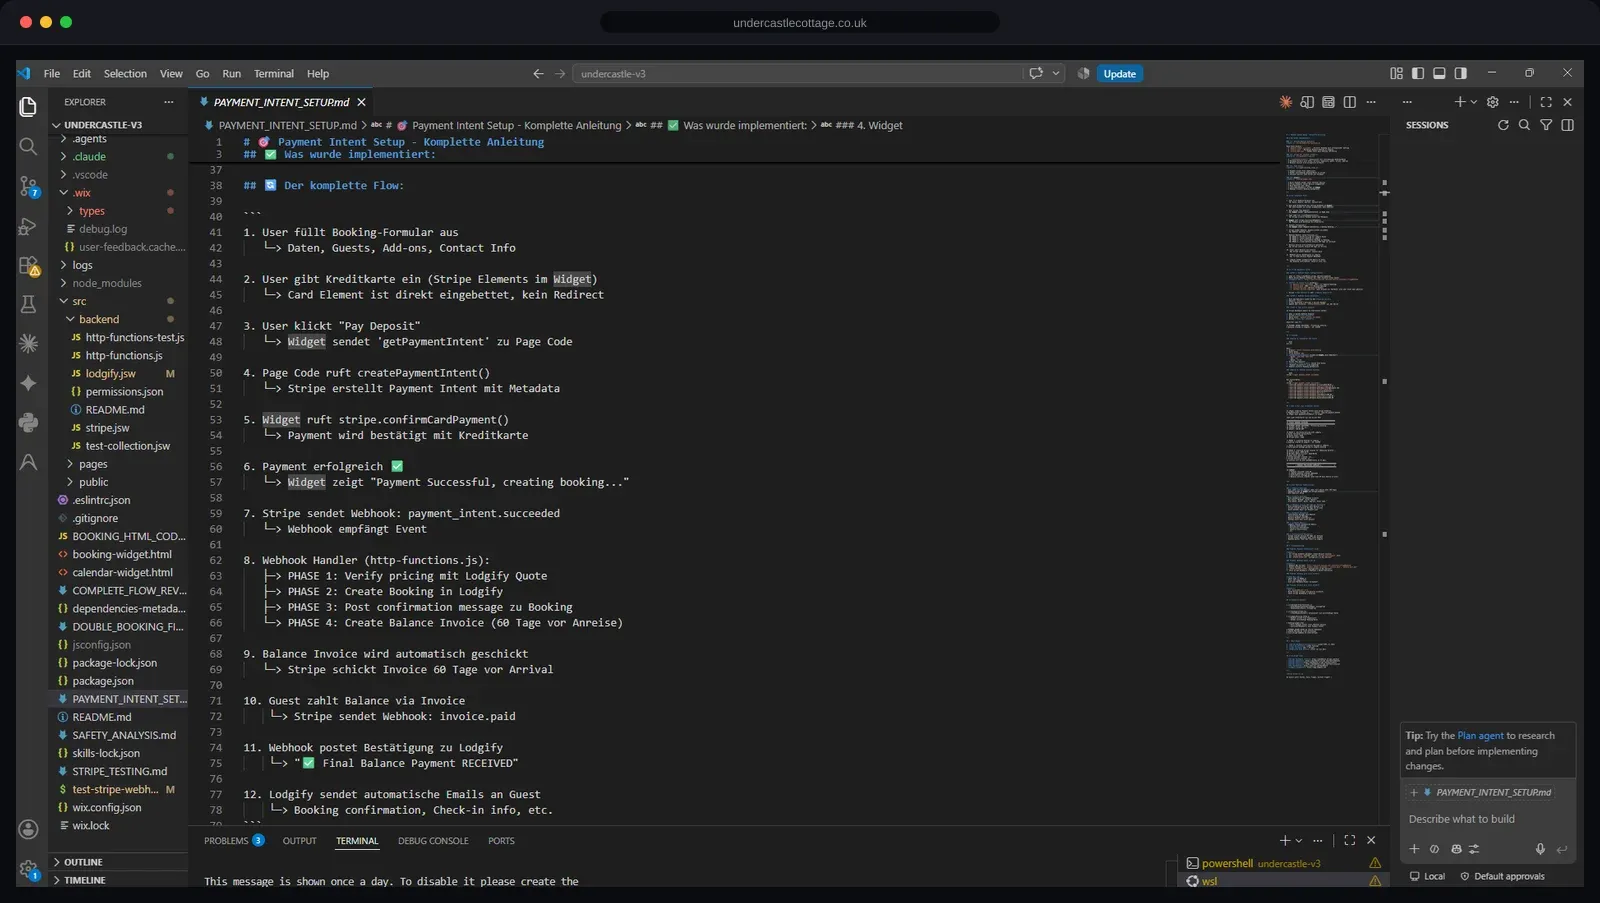Open Manage gear in activity bar
This screenshot has height=903, width=1600.
pos(28,869)
